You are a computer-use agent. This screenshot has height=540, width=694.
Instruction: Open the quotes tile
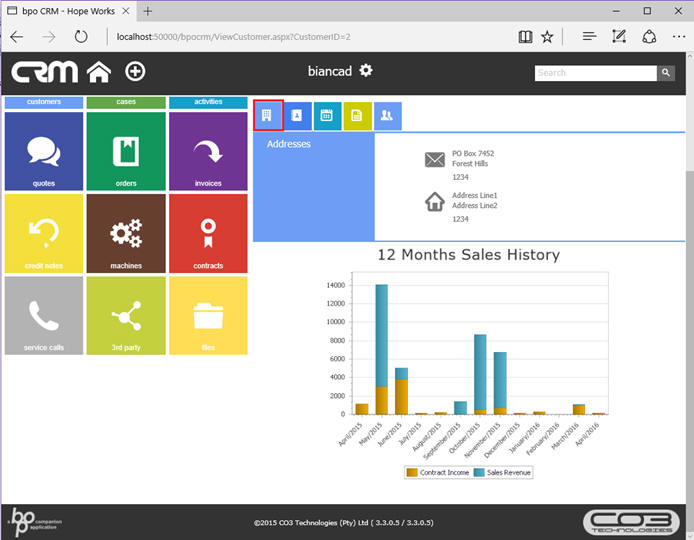(x=44, y=151)
